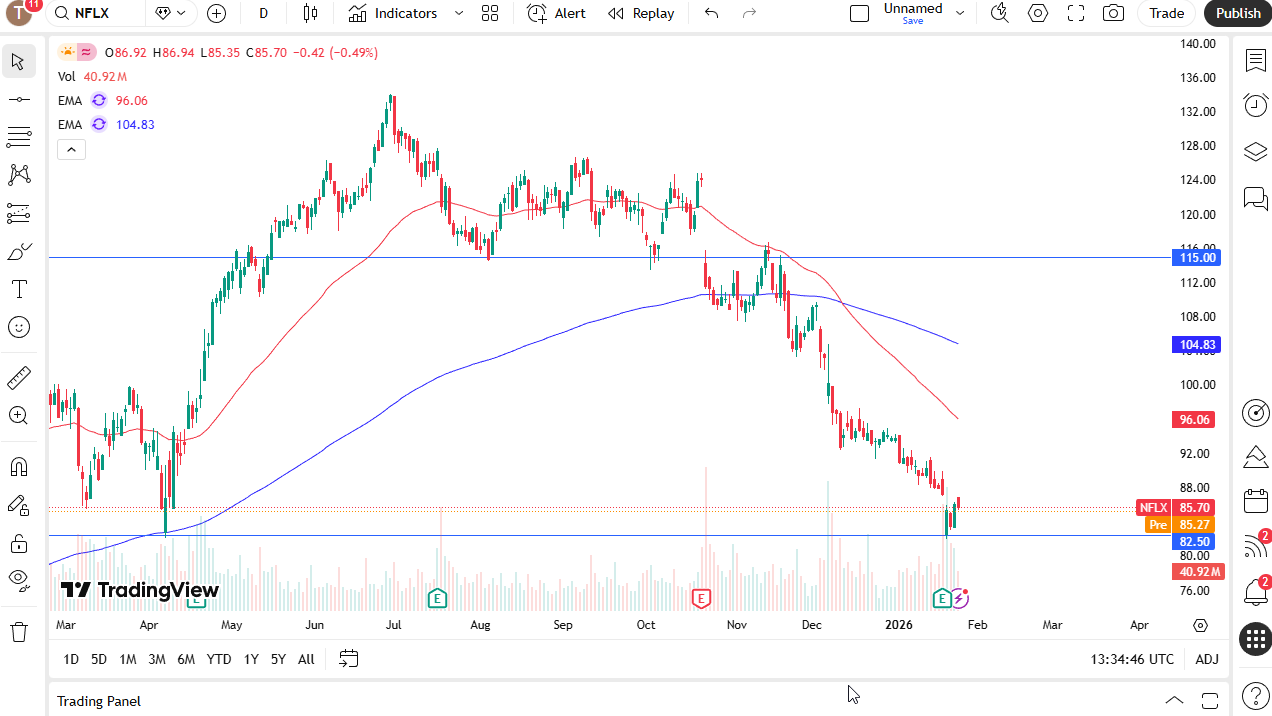Open the alerts clock panel
The height and width of the screenshot is (716, 1272).
click(x=1255, y=105)
